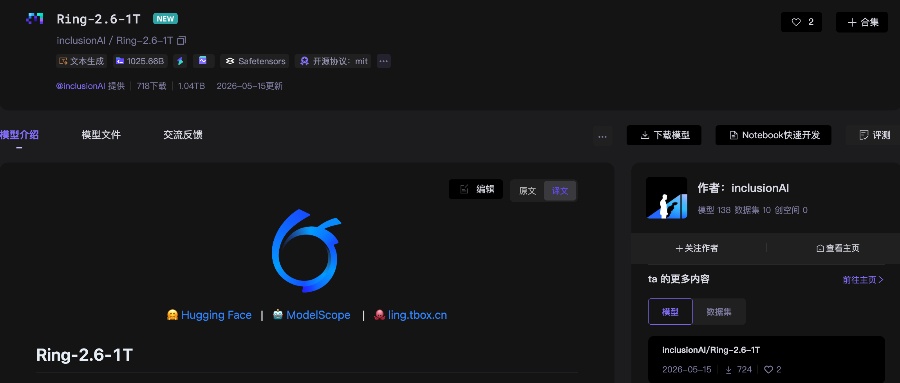Viewport: 900px width, 383px height.
Task: Click the 评测 evaluation button
Action: click(x=874, y=135)
